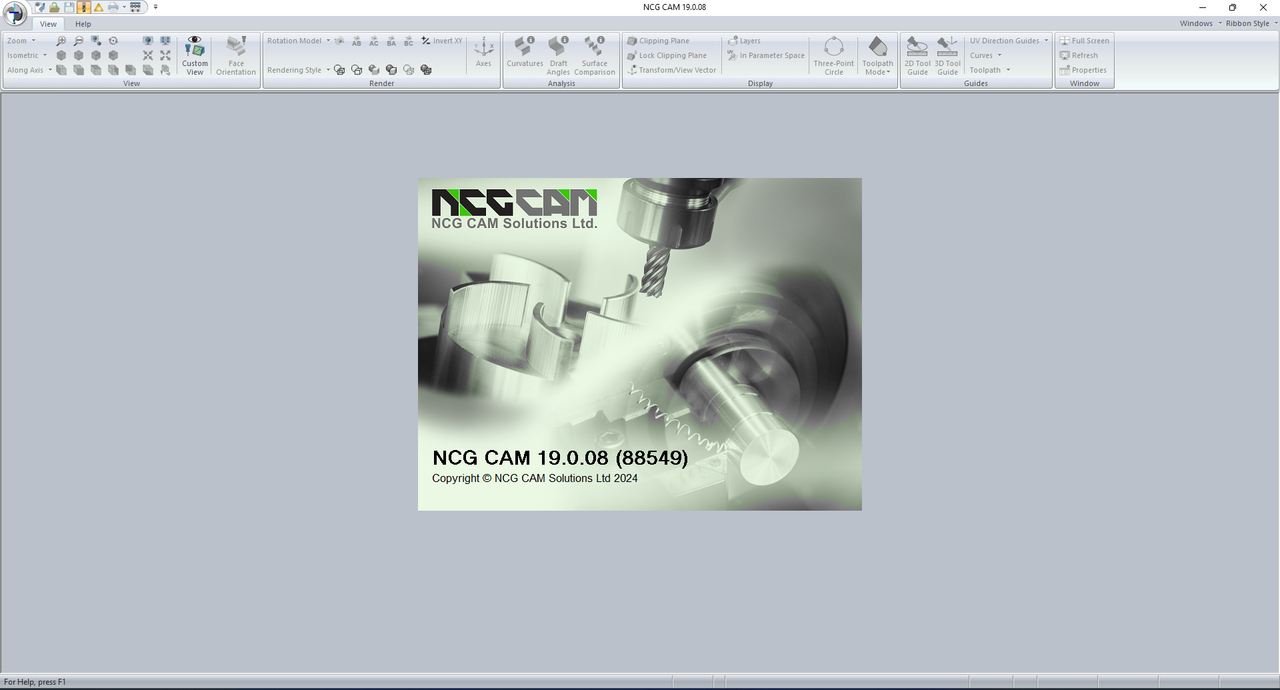Click the zoom out magnifier icon
Screen dimensions: 1280x690
point(78,41)
